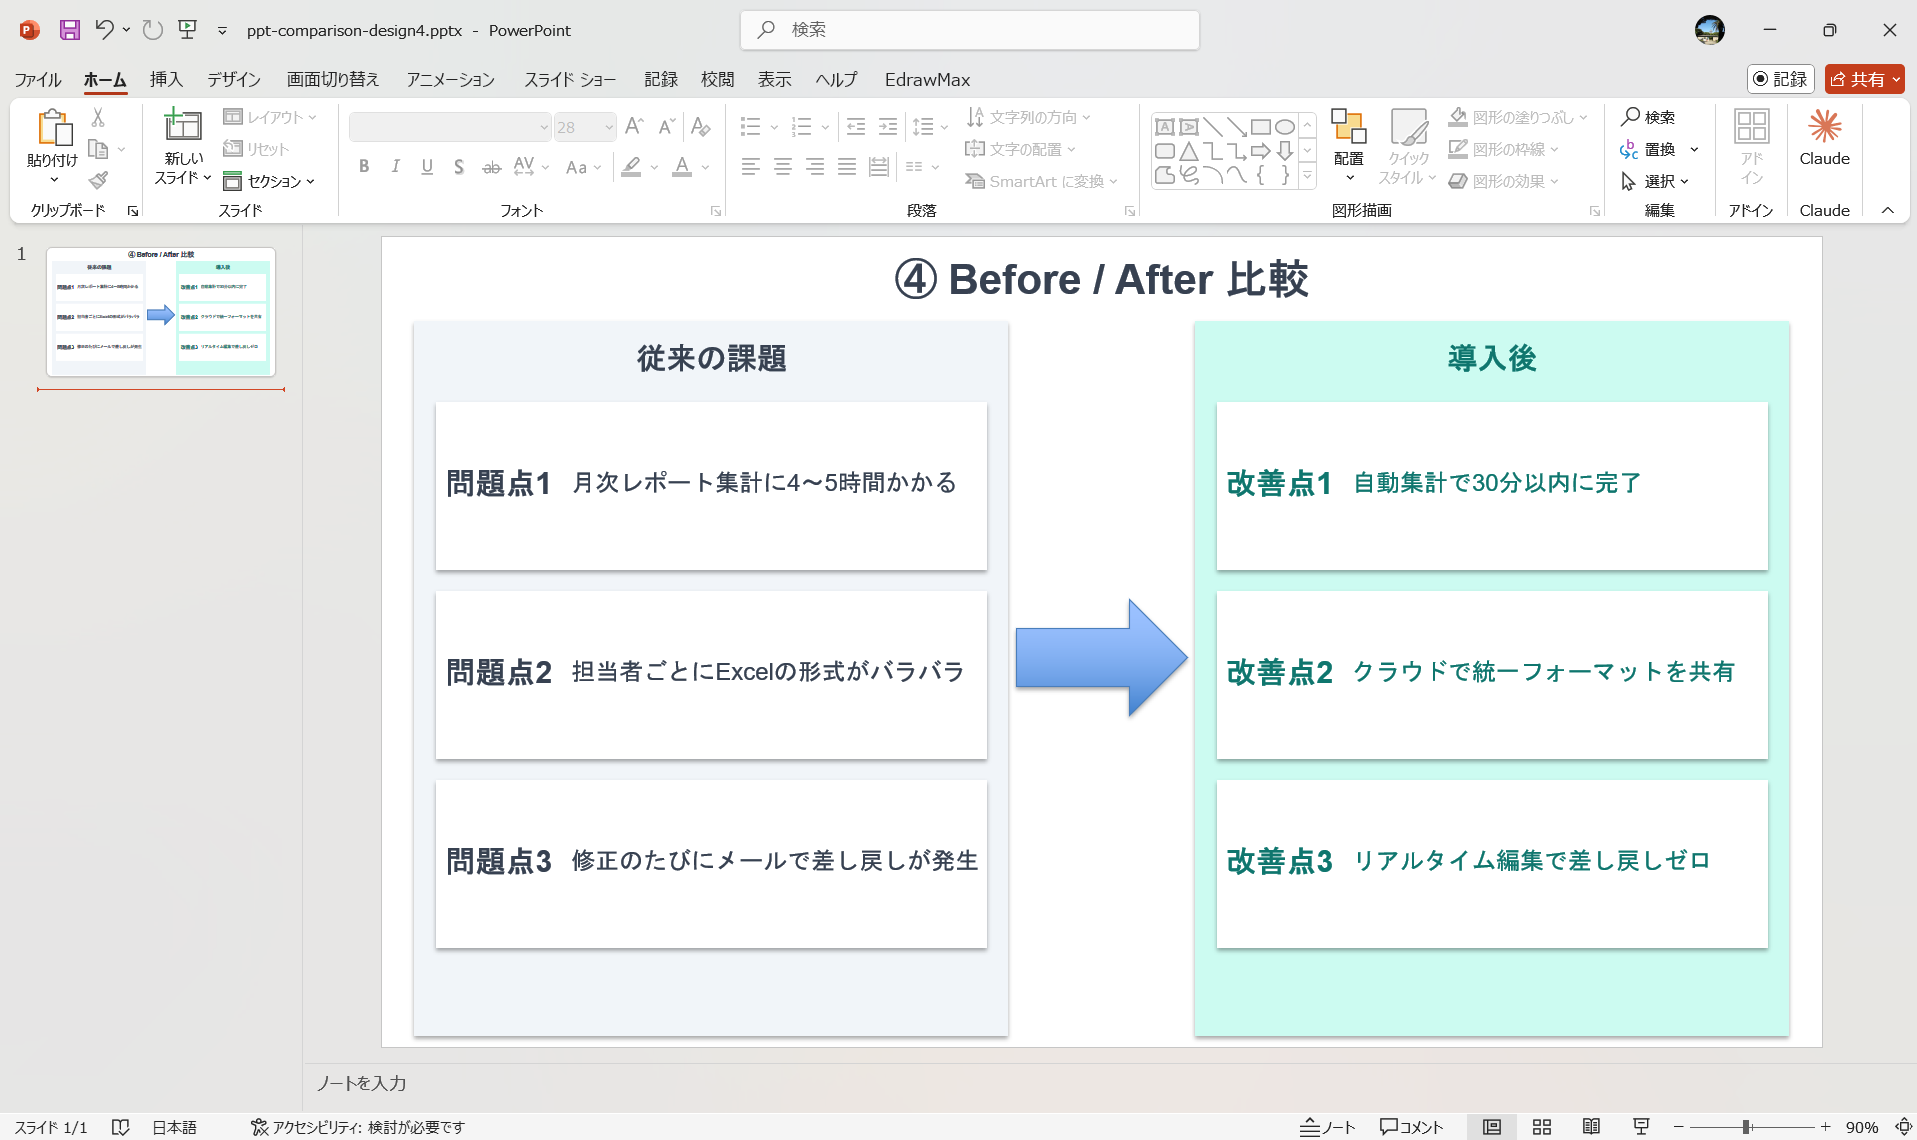Click the Copy icon in clipboard group
The width and height of the screenshot is (1917, 1140).
(98, 149)
